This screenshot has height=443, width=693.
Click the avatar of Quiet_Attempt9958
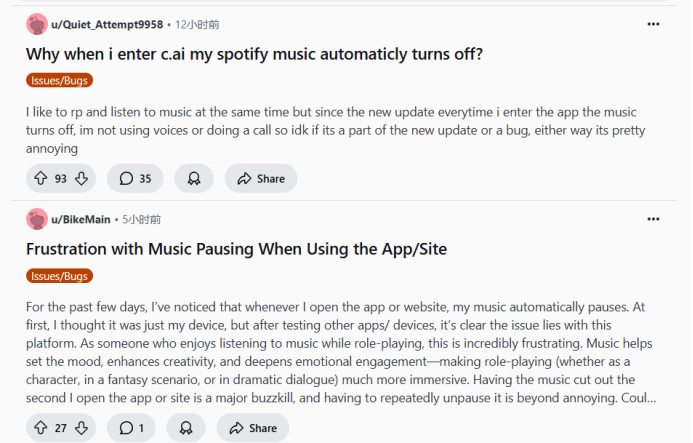[x=37, y=24]
